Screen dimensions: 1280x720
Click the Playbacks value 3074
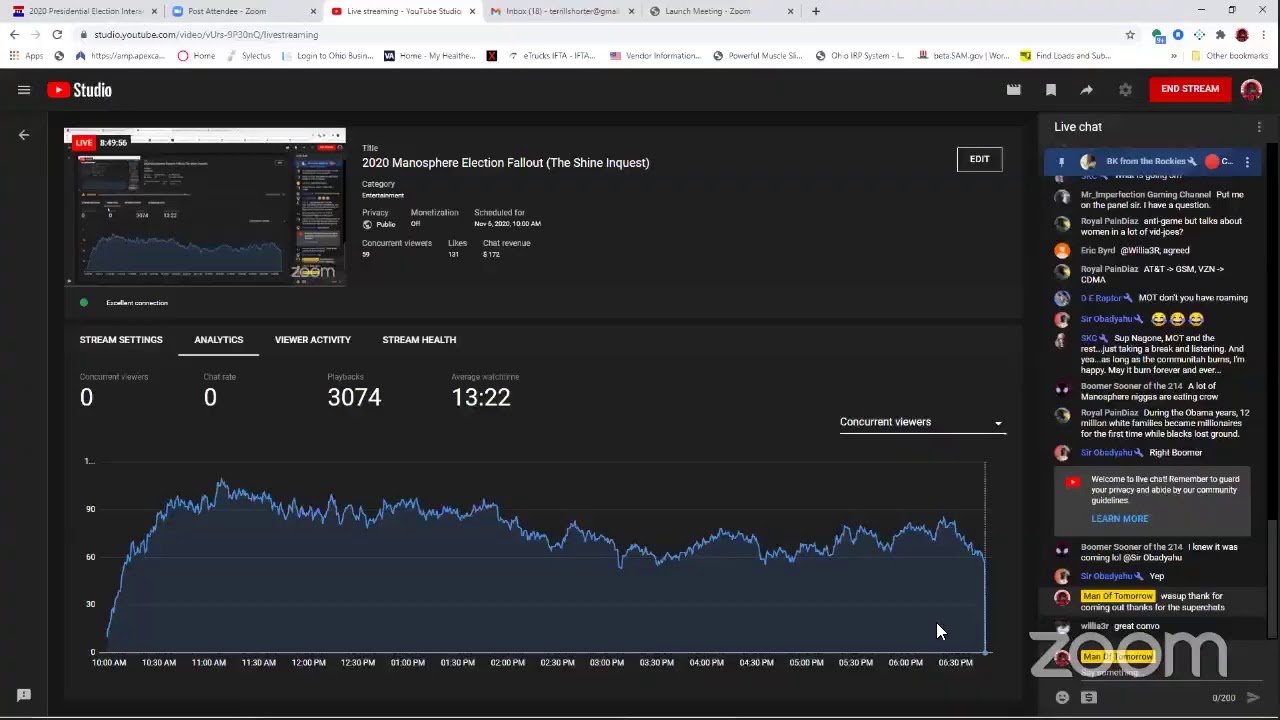point(354,397)
